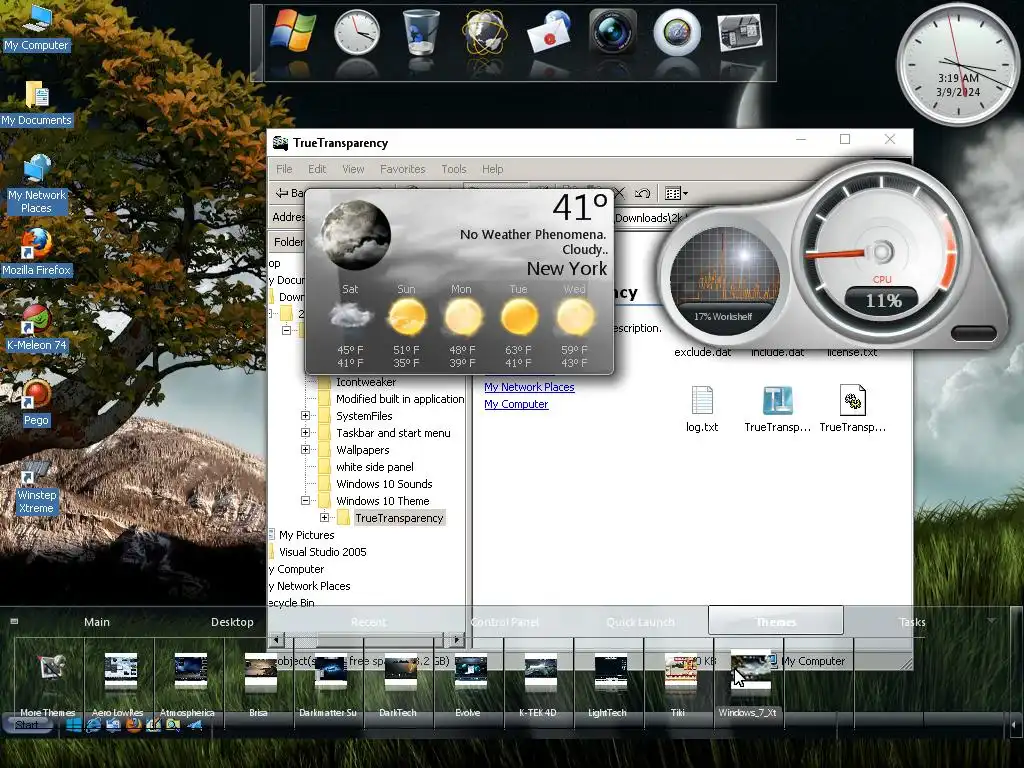1024x768 pixels.
Task: Click right arrow of folder pane scrollbar
Action: pos(457,640)
